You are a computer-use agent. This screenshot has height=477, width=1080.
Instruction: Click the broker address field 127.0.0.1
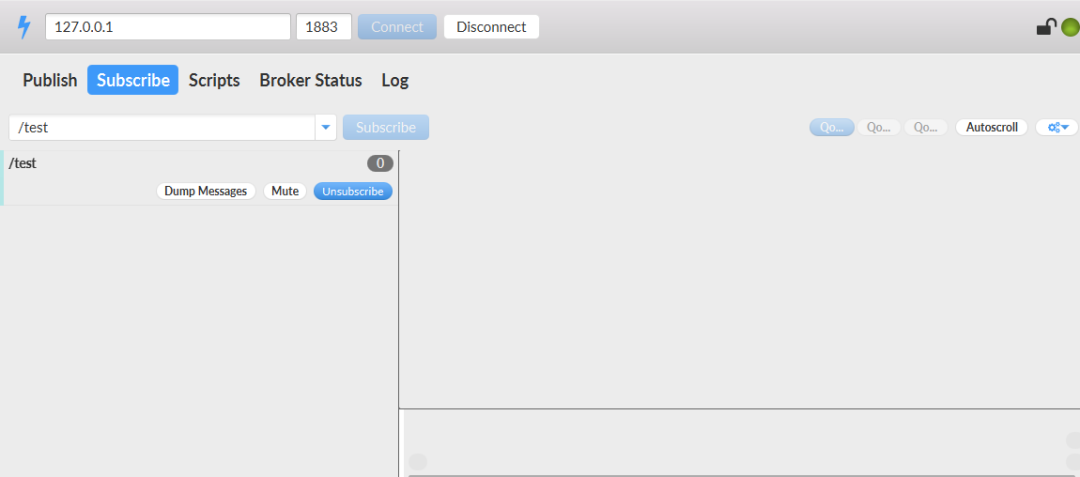click(x=168, y=27)
